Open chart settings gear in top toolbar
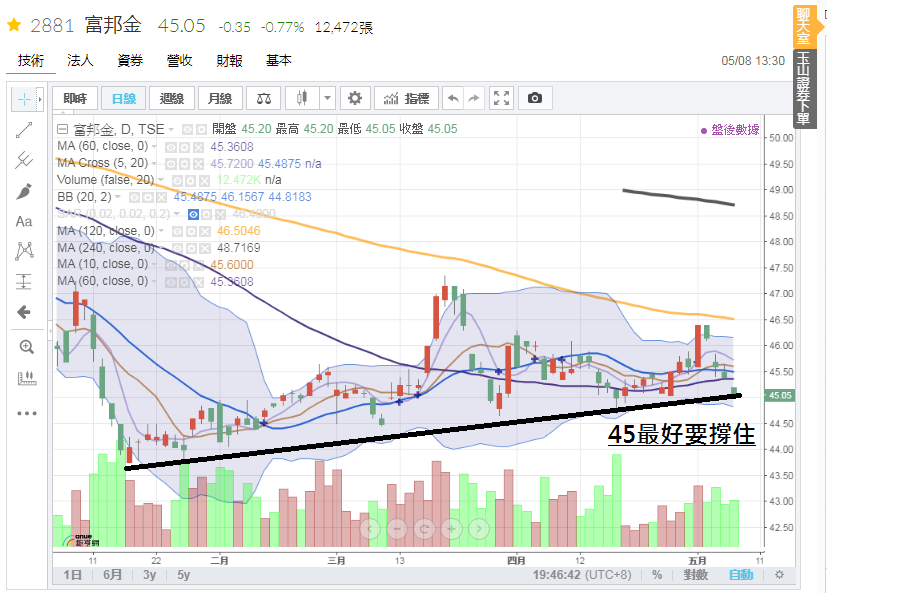The image size is (900, 600). pos(355,98)
